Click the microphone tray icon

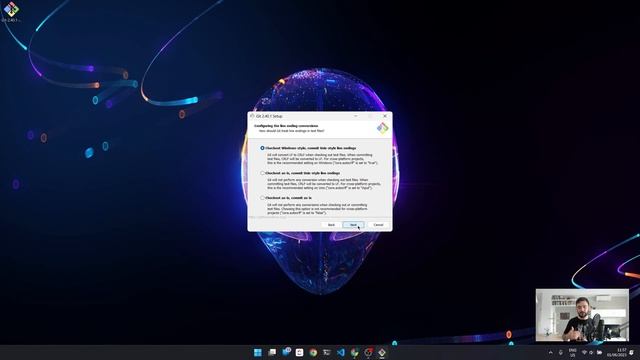click(560, 353)
